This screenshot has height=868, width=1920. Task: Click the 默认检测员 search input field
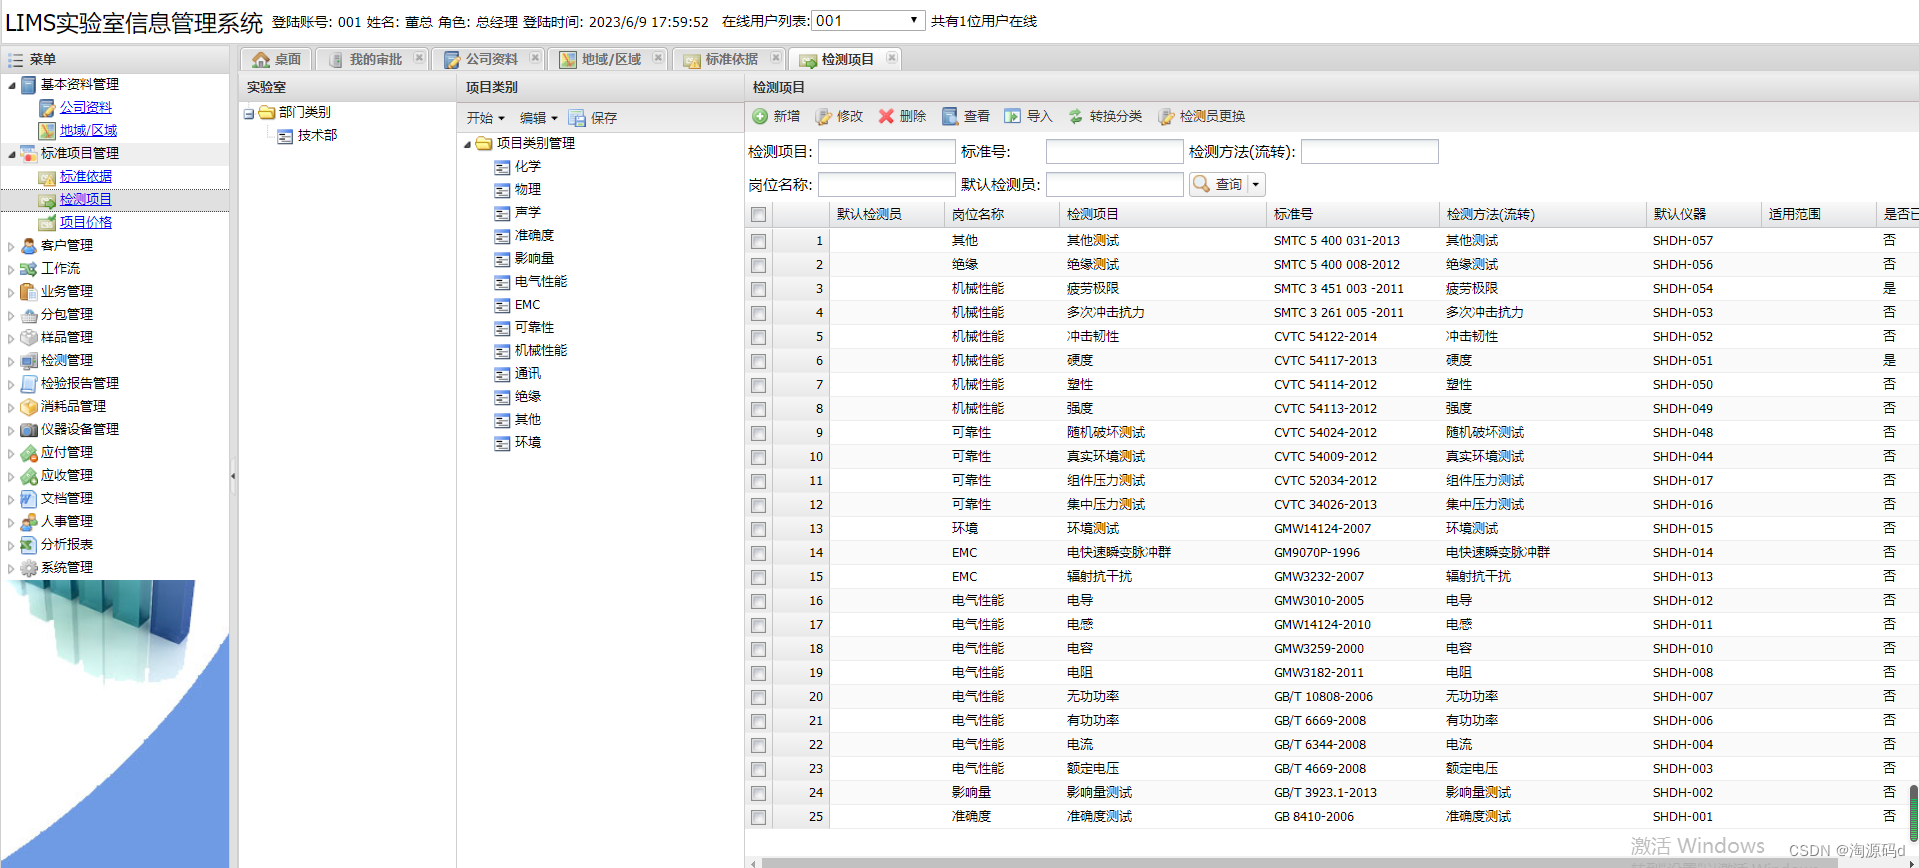click(1114, 184)
